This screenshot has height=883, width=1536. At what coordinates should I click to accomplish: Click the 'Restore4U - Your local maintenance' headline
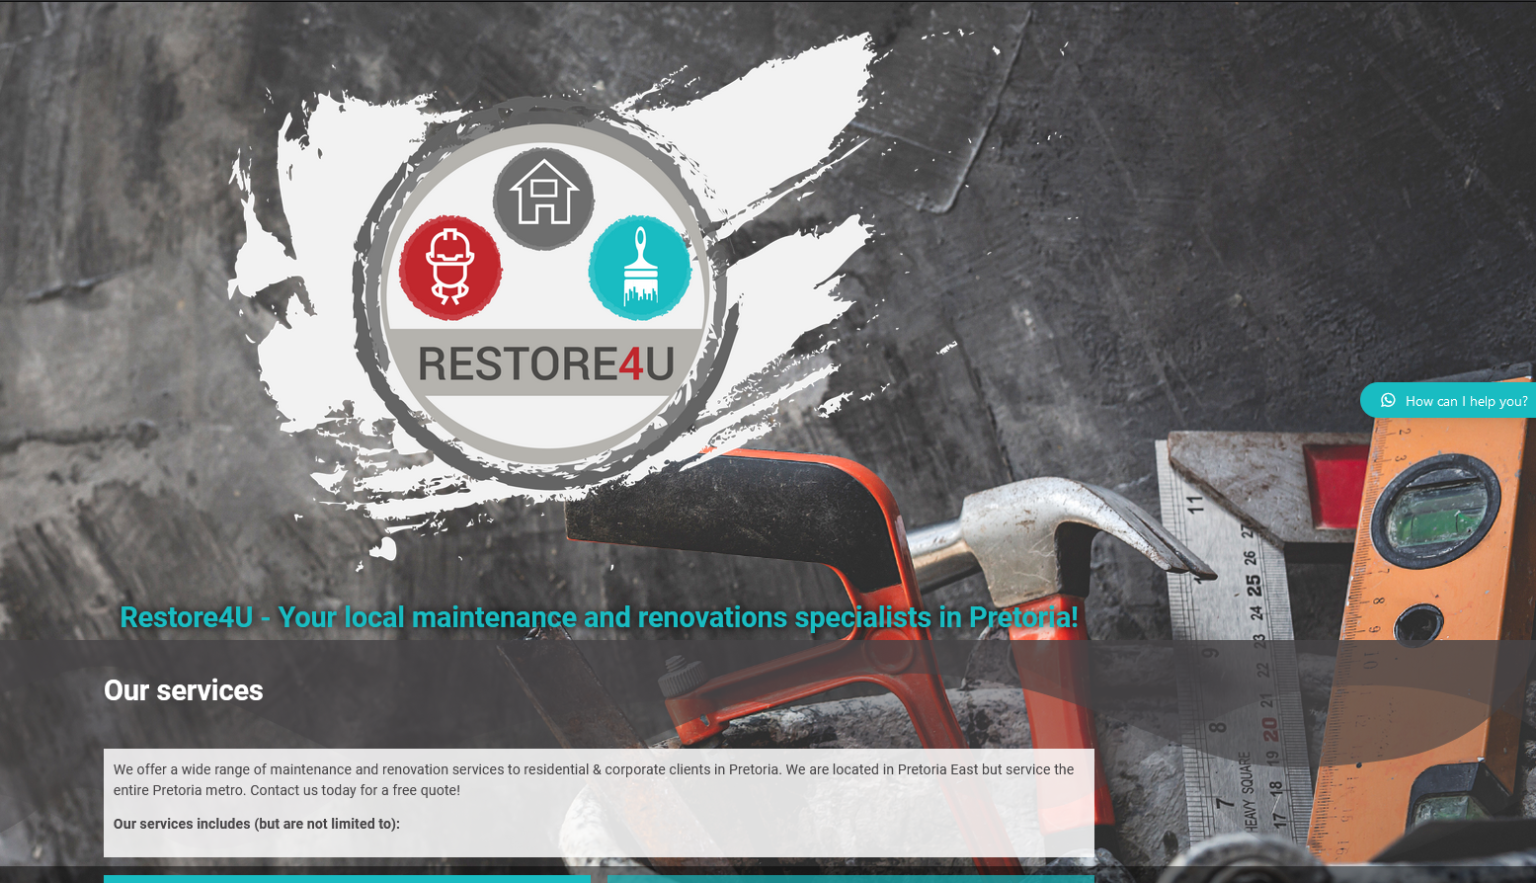click(x=598, y=617)
